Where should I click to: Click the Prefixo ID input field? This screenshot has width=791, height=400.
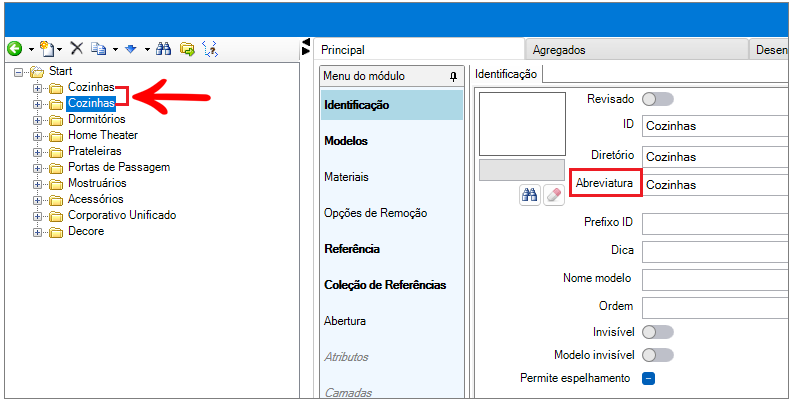(x=715, y=223)
